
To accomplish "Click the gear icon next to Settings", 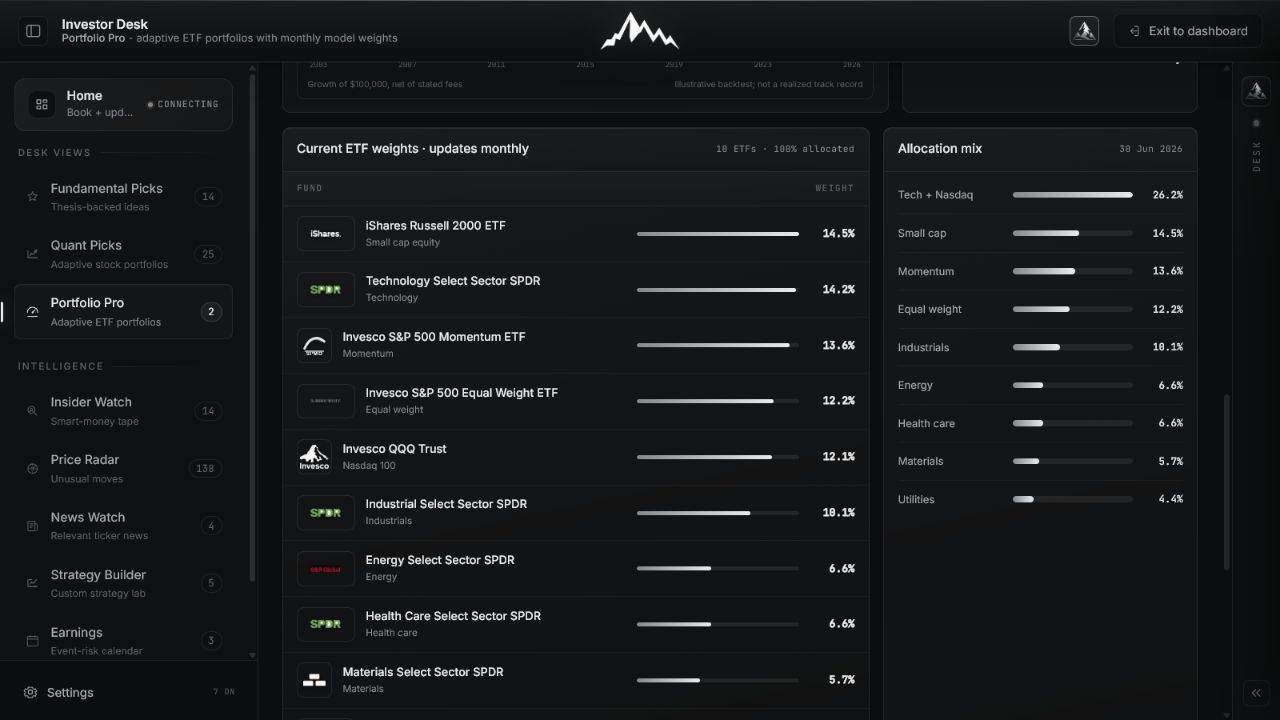I will 31,693.
